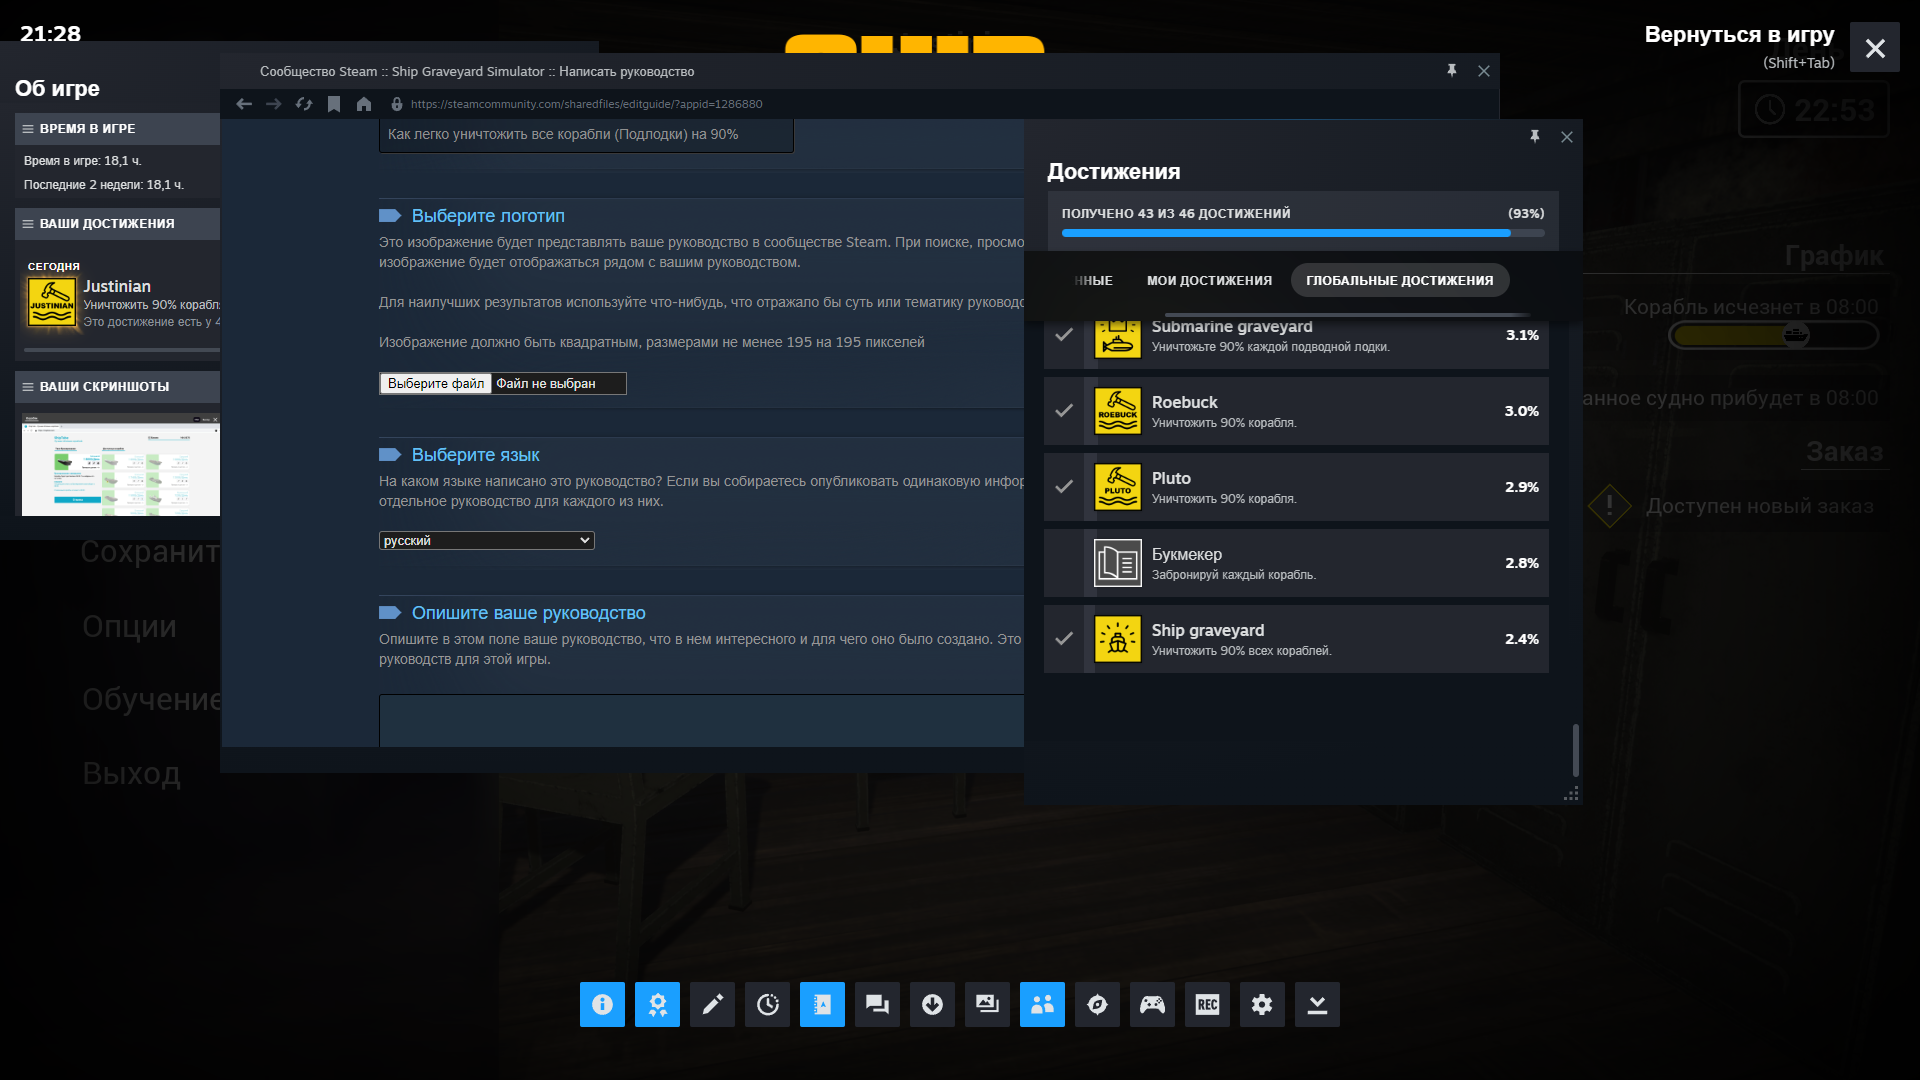Click the Выберите файл button
1920x1080 pixels.
[436, 383]
